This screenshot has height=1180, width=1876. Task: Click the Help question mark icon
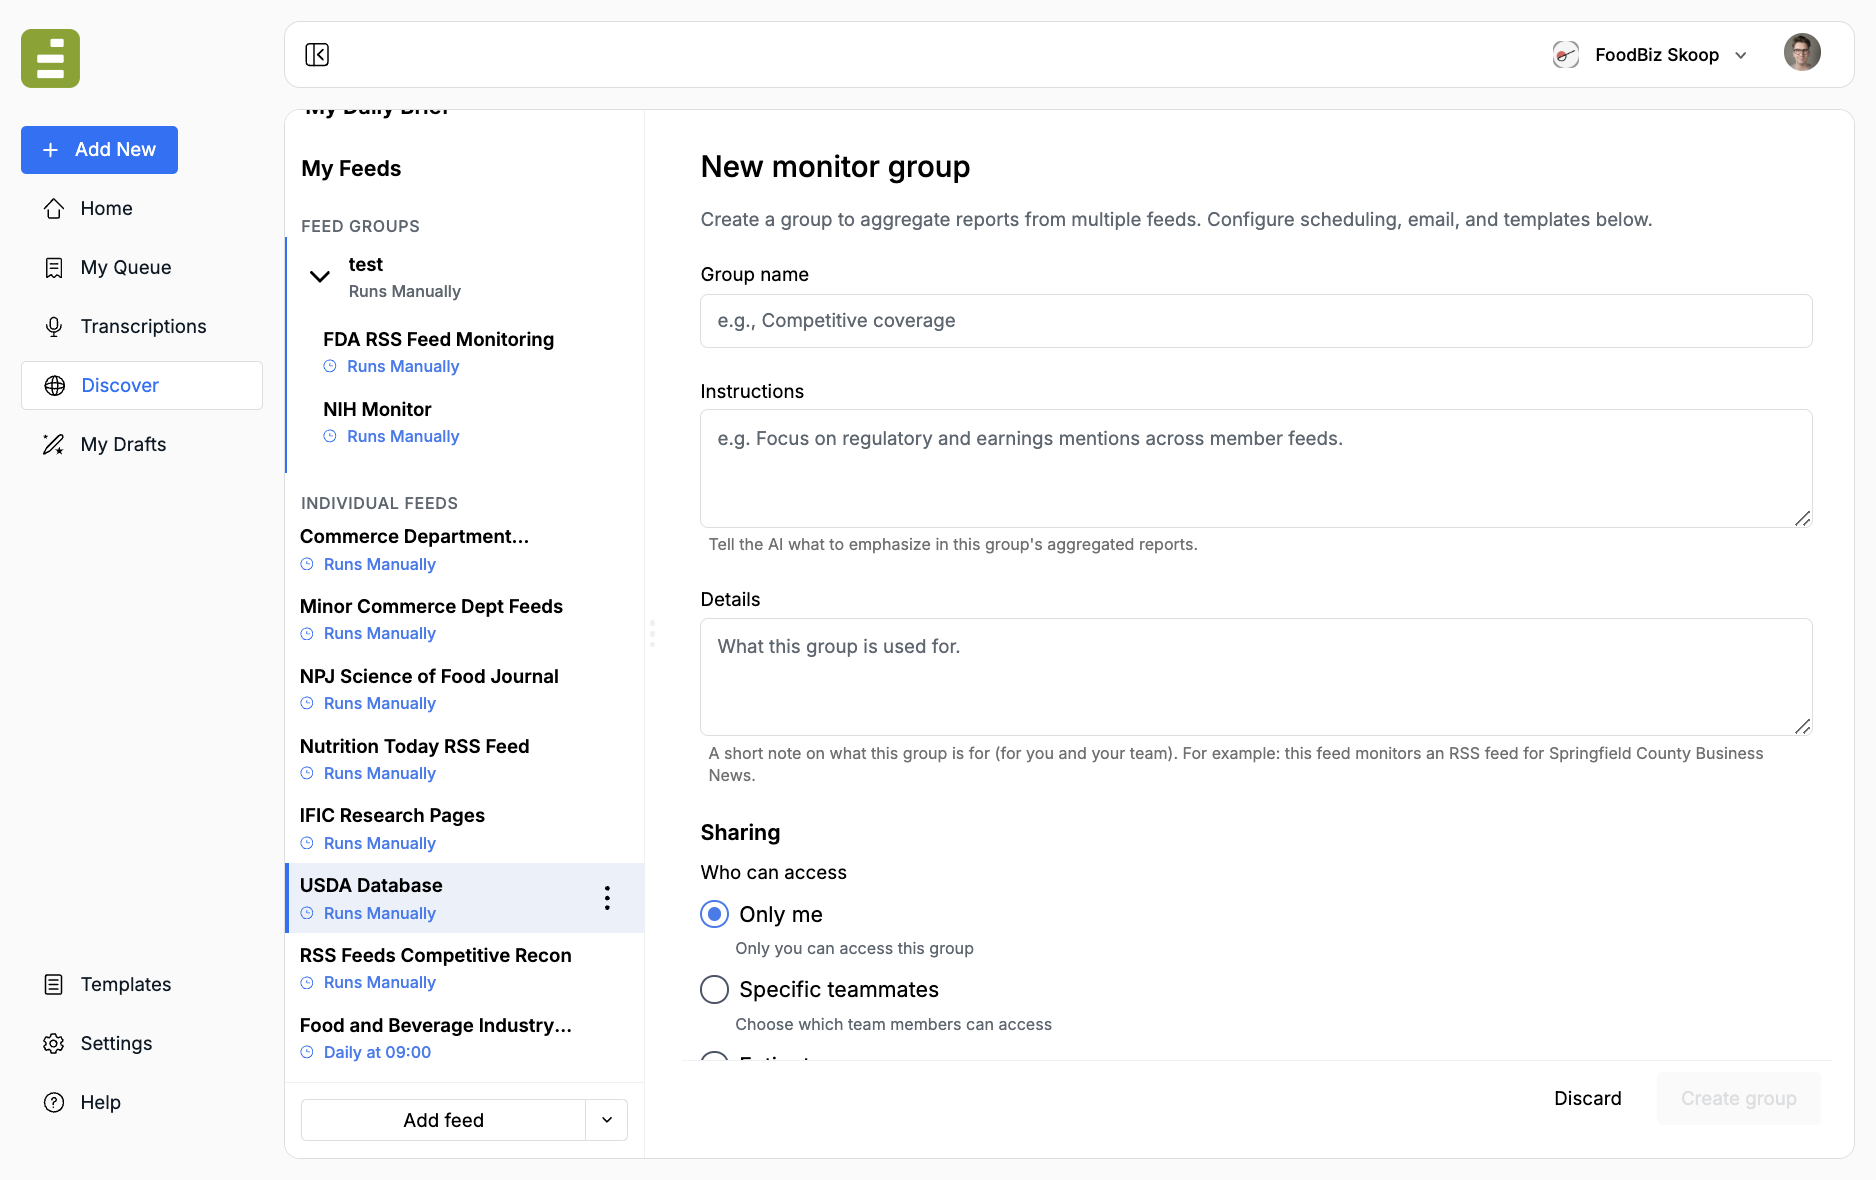54,1102
